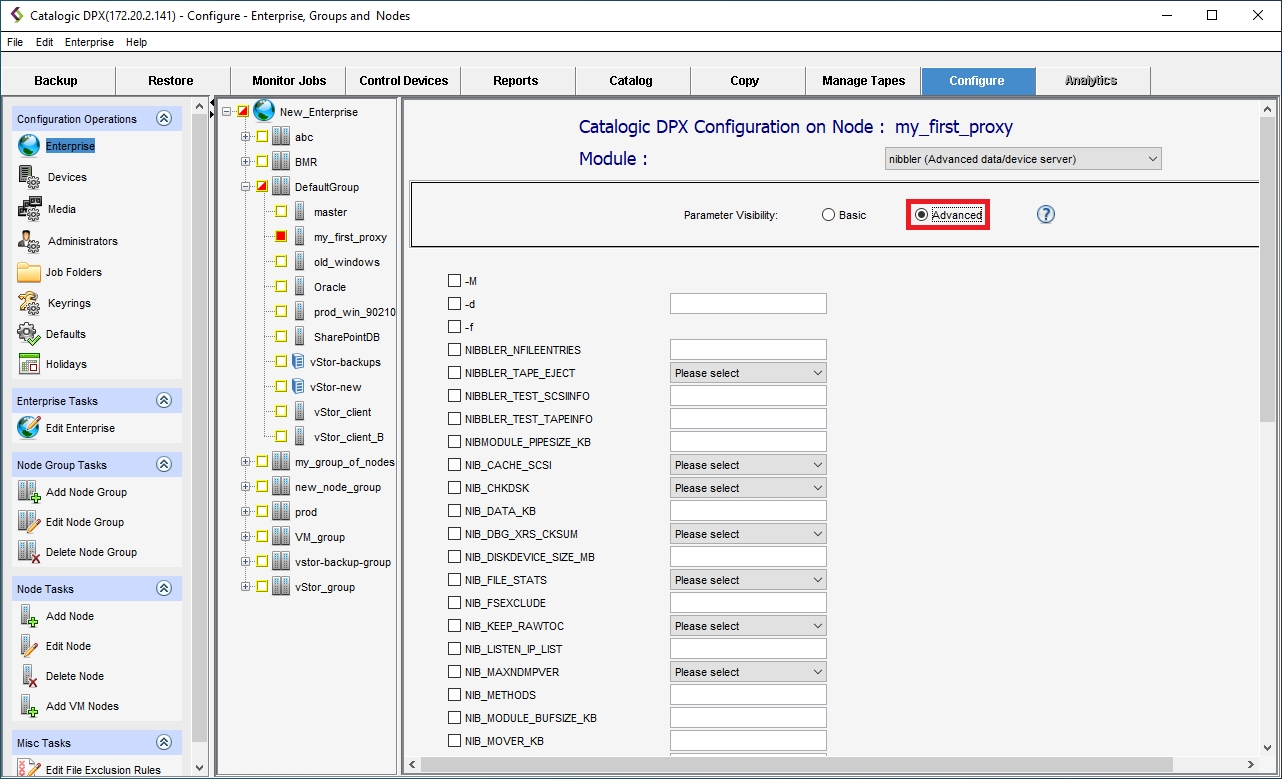Click the Add Node Group icon
The image size is (1282, 779).
click(29, 492)
